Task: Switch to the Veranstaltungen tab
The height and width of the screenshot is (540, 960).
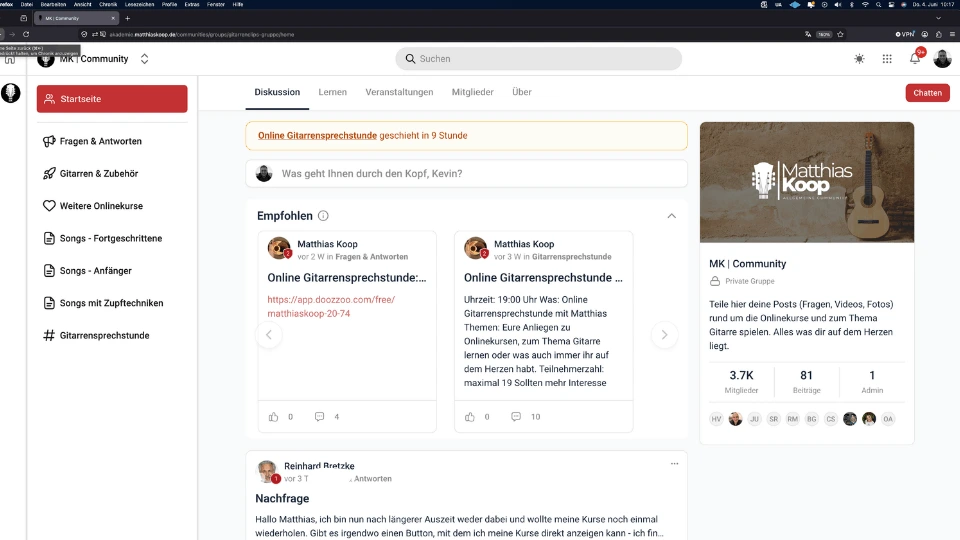Action: [x=399, y=92]
